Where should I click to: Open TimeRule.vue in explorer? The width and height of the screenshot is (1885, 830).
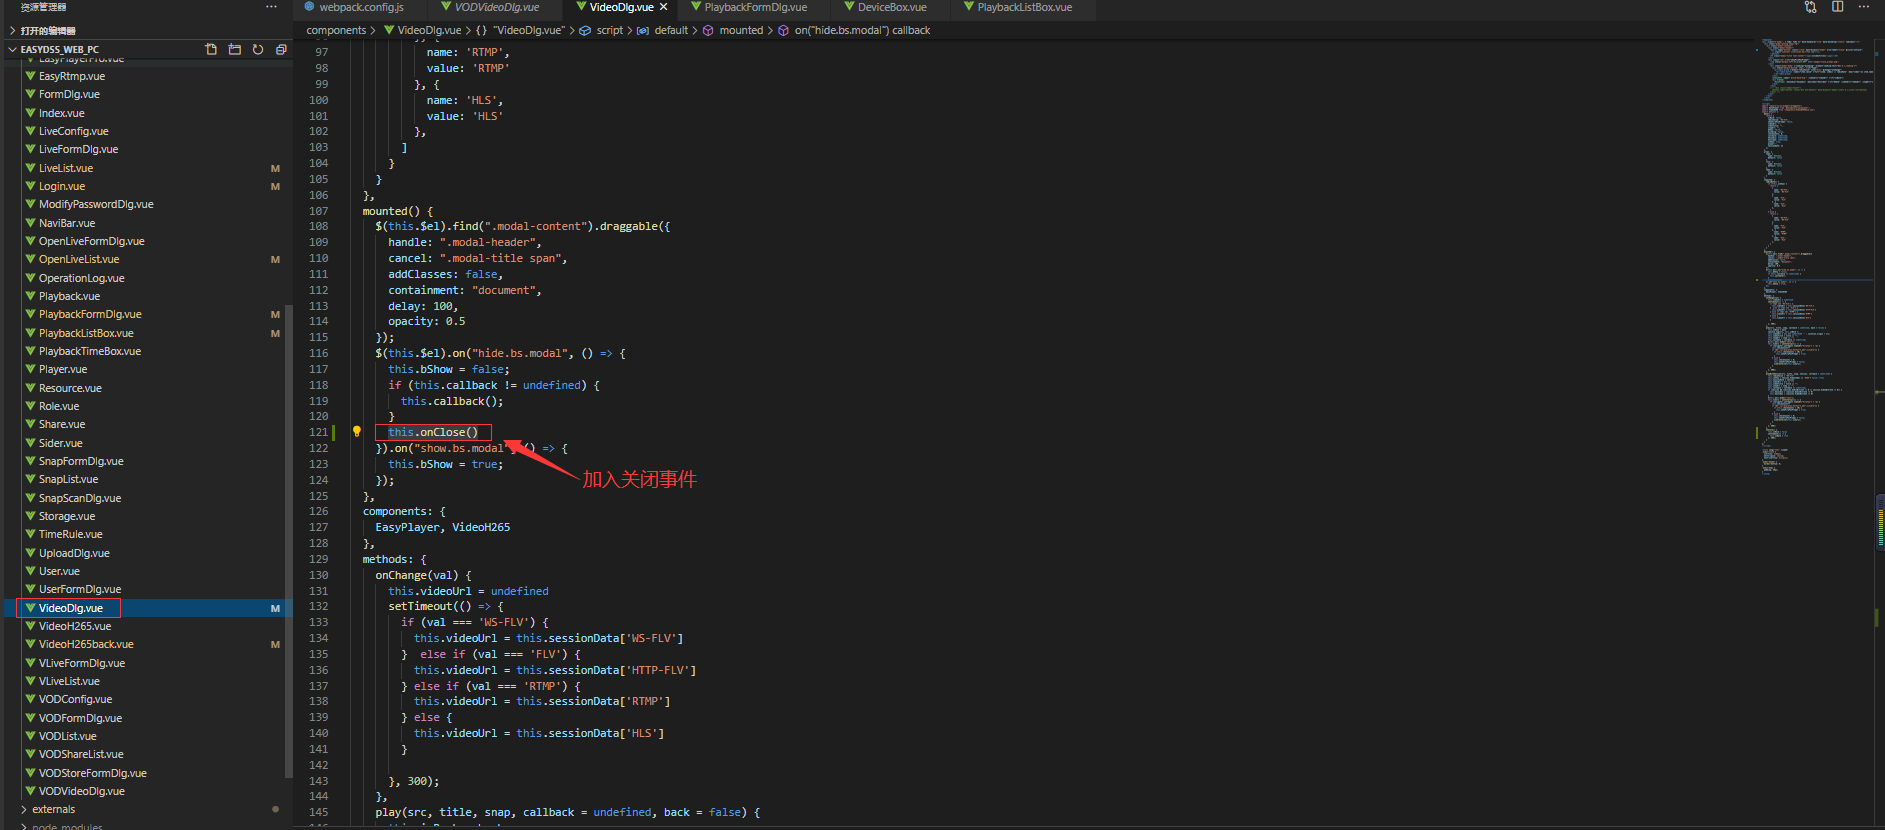click(x=70, y=534)
